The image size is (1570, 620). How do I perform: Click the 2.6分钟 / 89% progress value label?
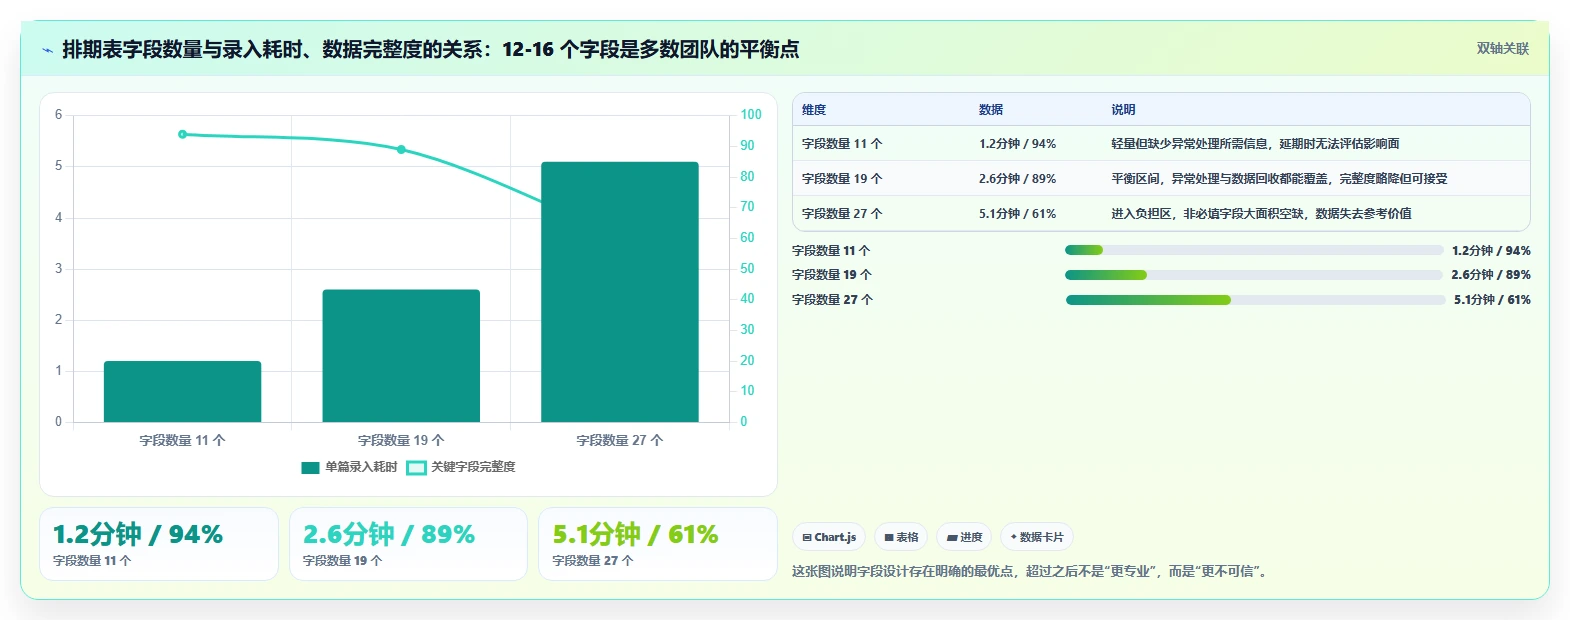tap(1491, 275)
